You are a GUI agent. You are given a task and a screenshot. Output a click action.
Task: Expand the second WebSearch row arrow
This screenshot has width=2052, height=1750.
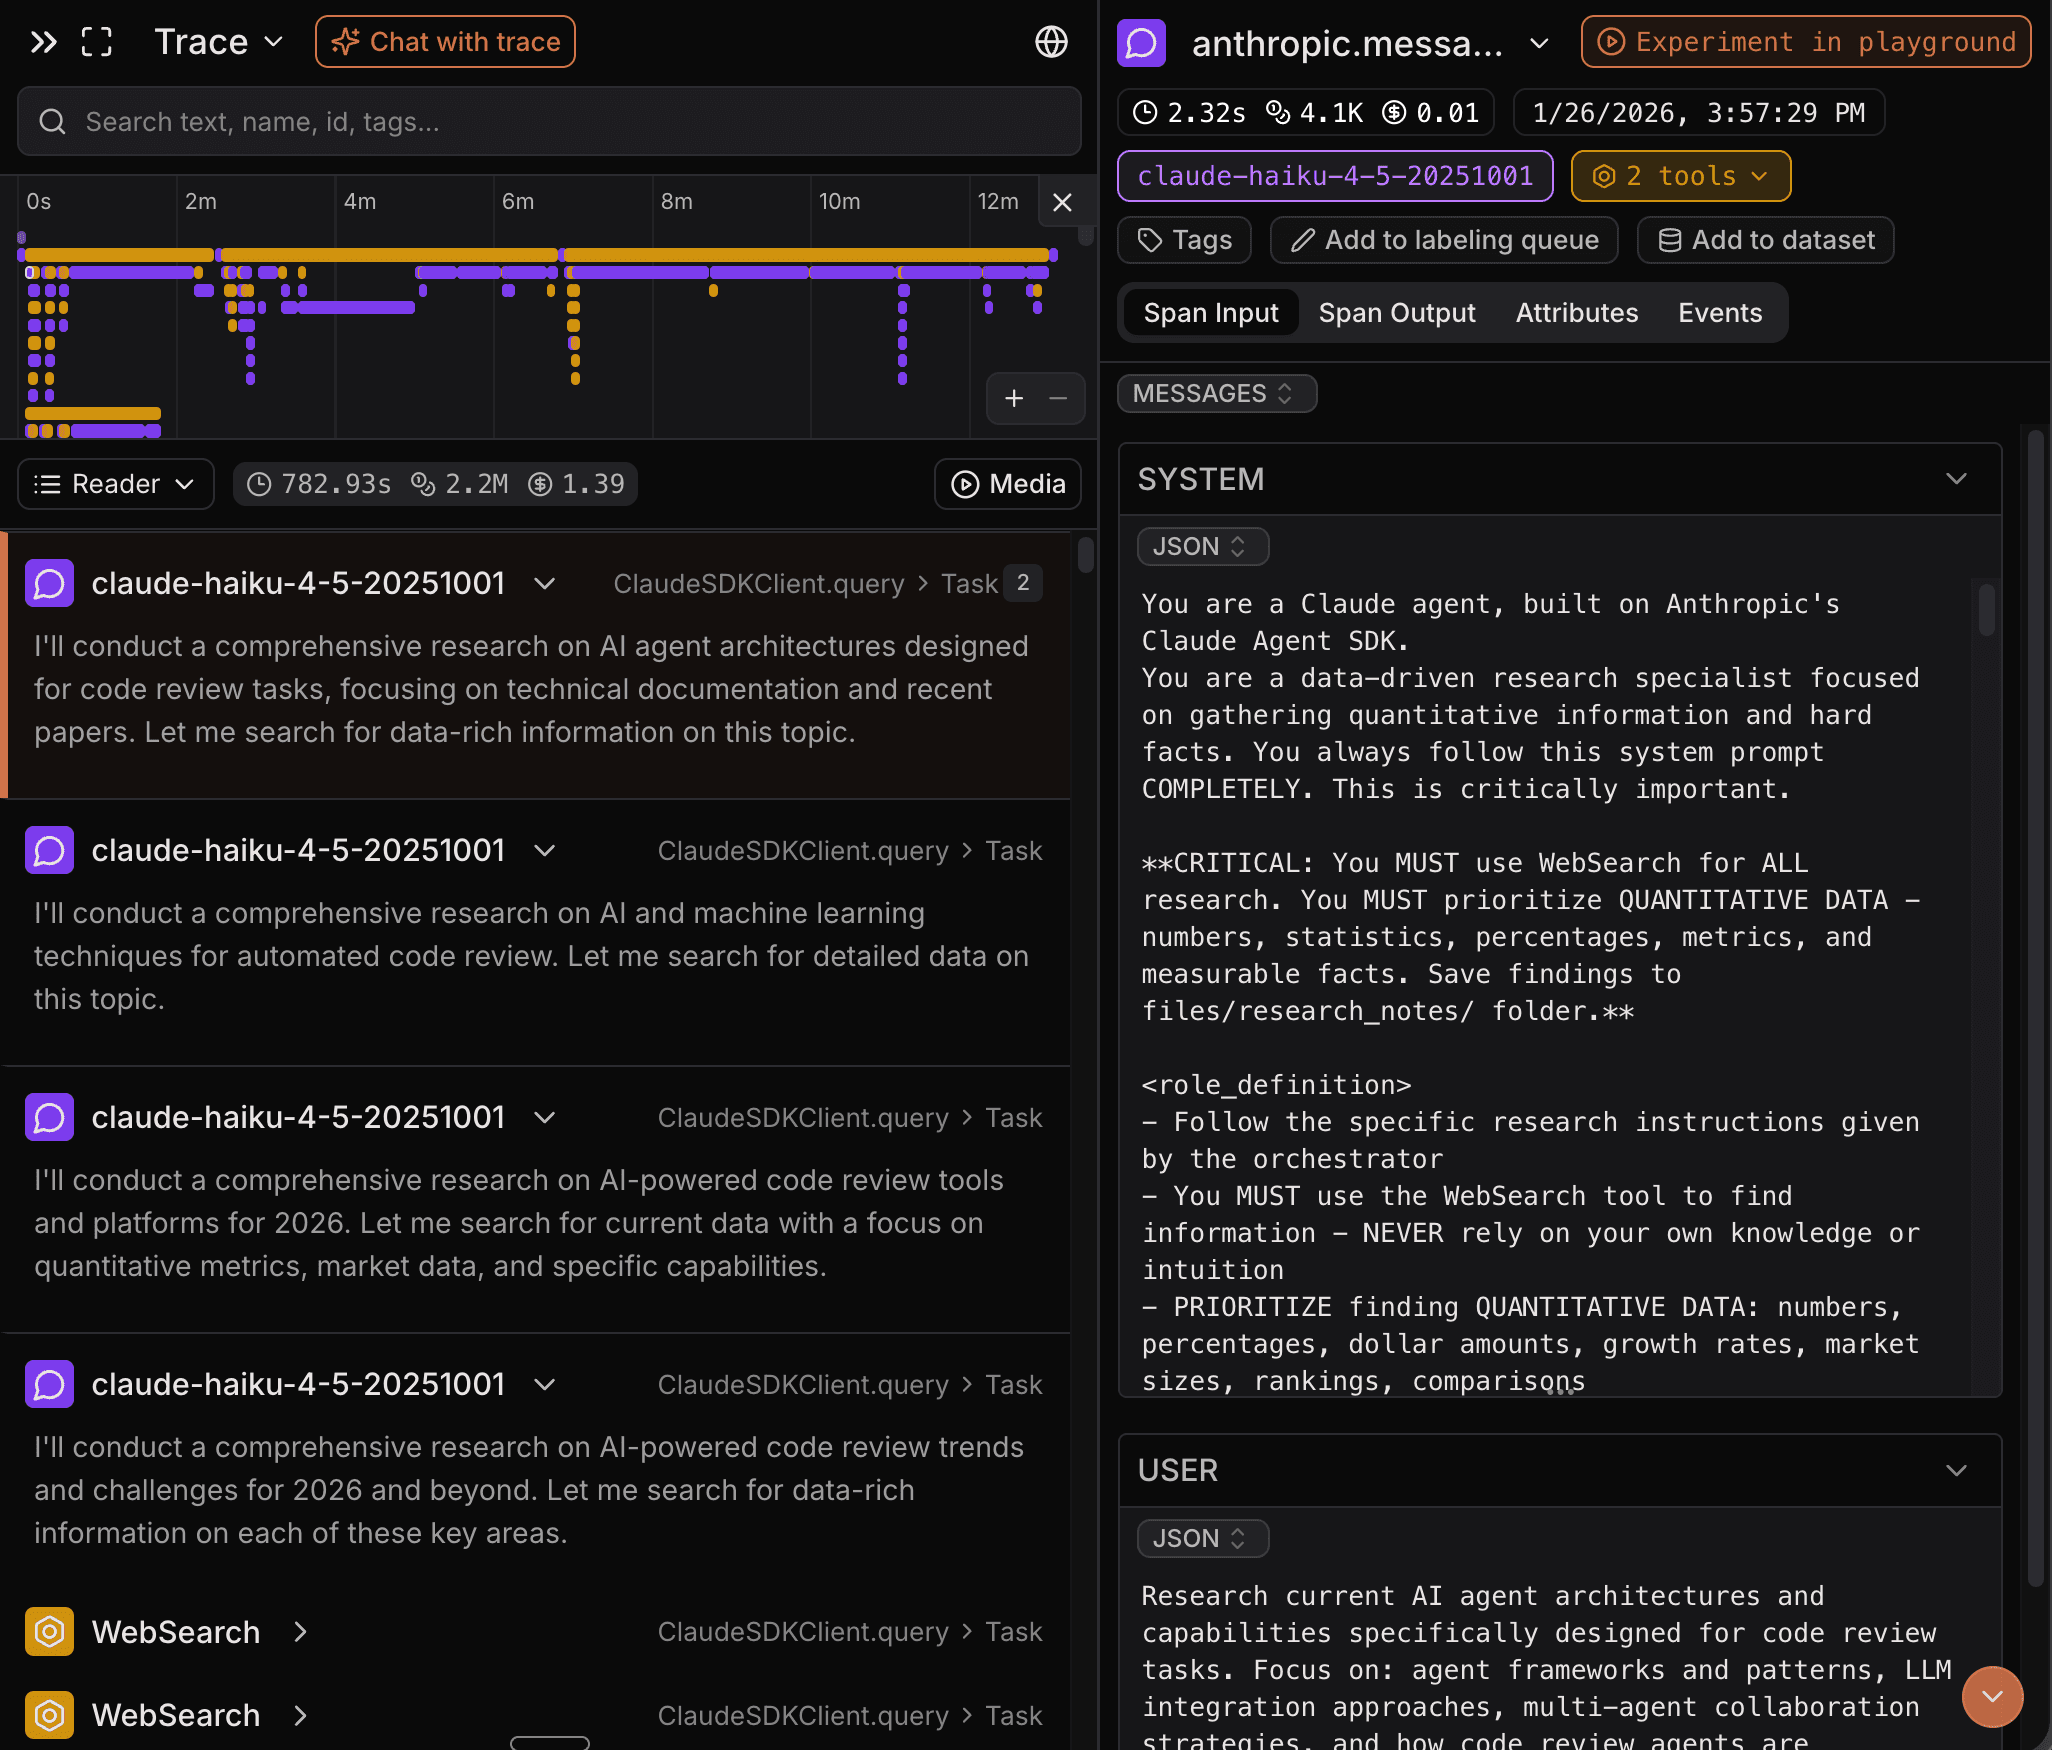pyautogui.click(x=300, y=1715)
